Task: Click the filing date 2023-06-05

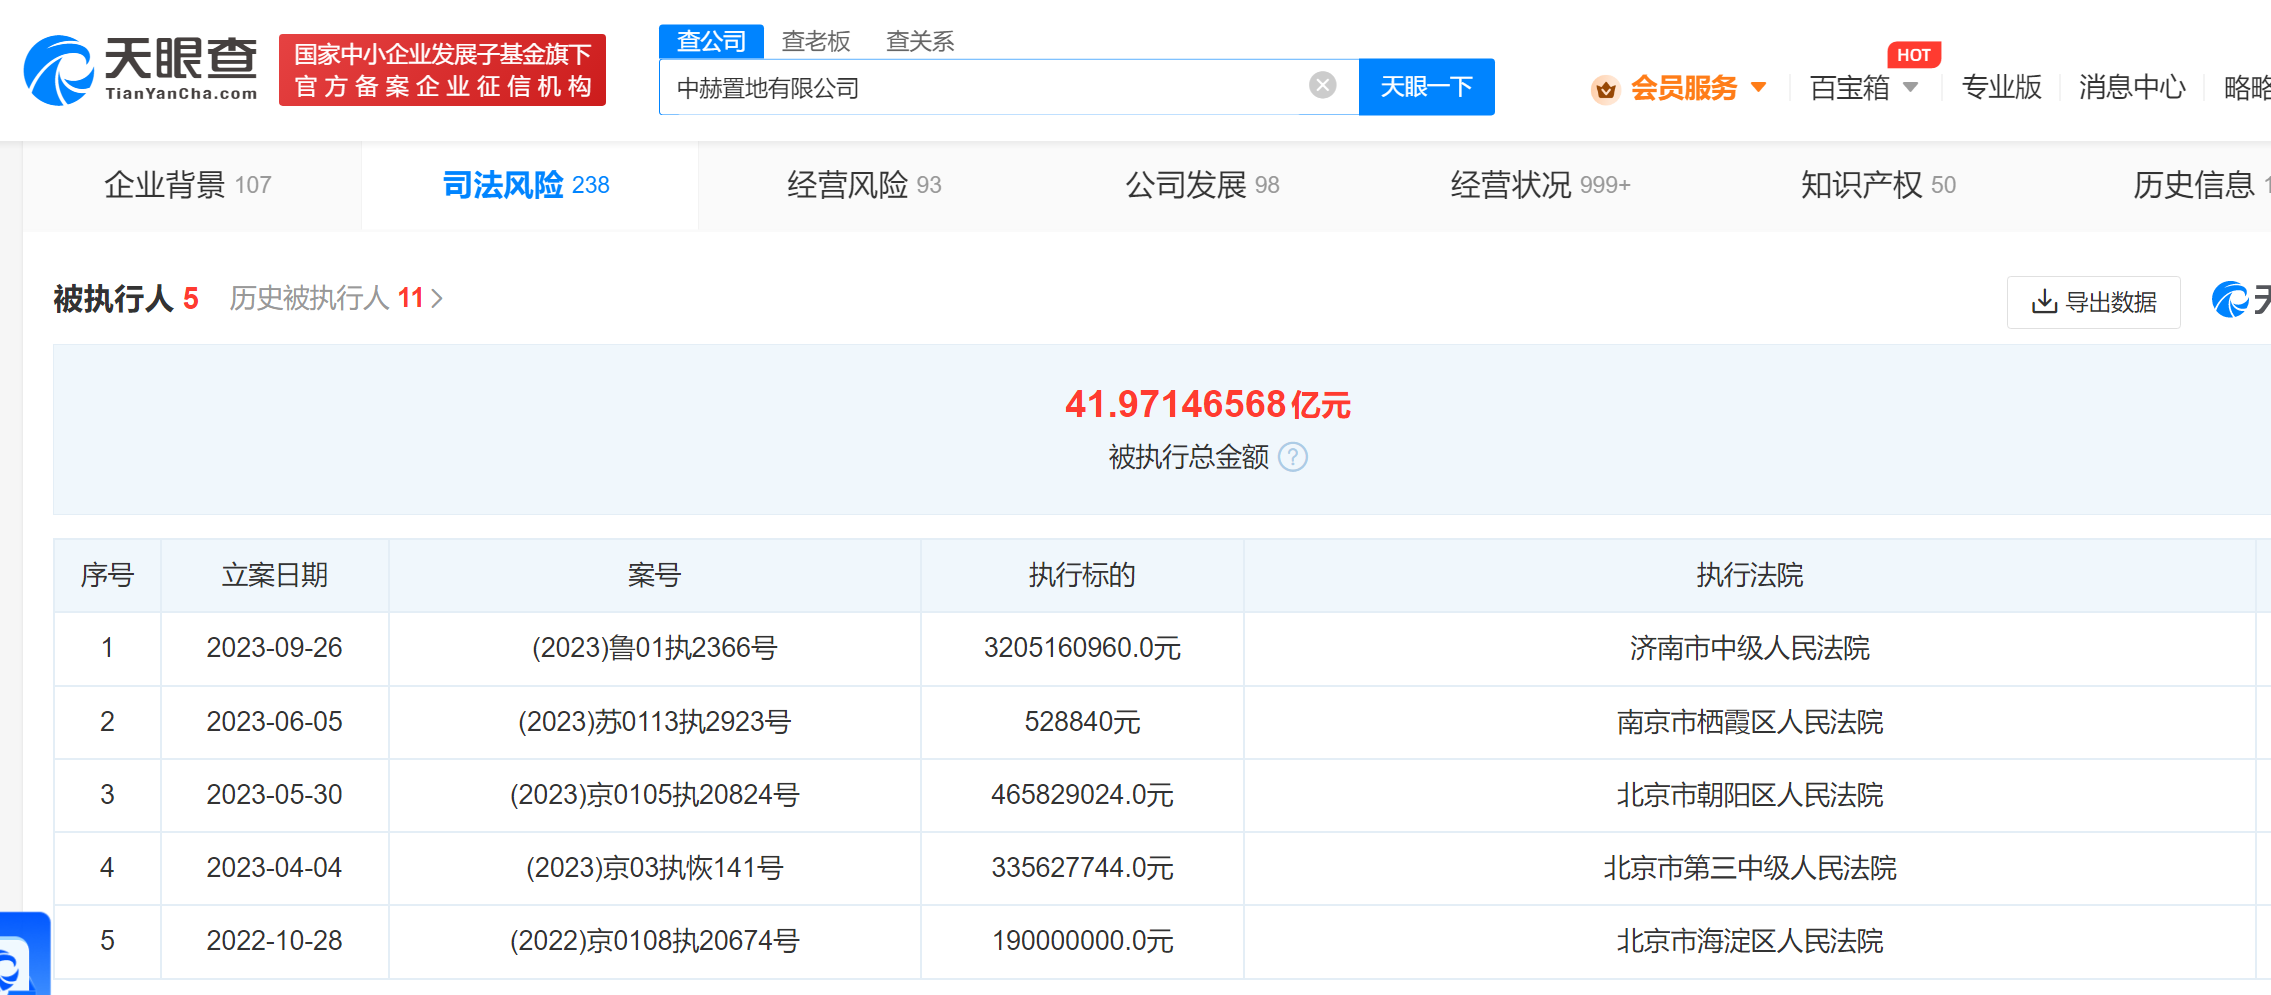Action: 274,721
